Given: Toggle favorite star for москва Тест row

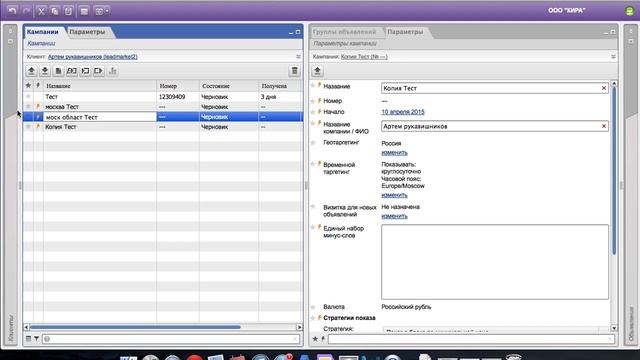Looking at the screenshot, I should 28,107.
